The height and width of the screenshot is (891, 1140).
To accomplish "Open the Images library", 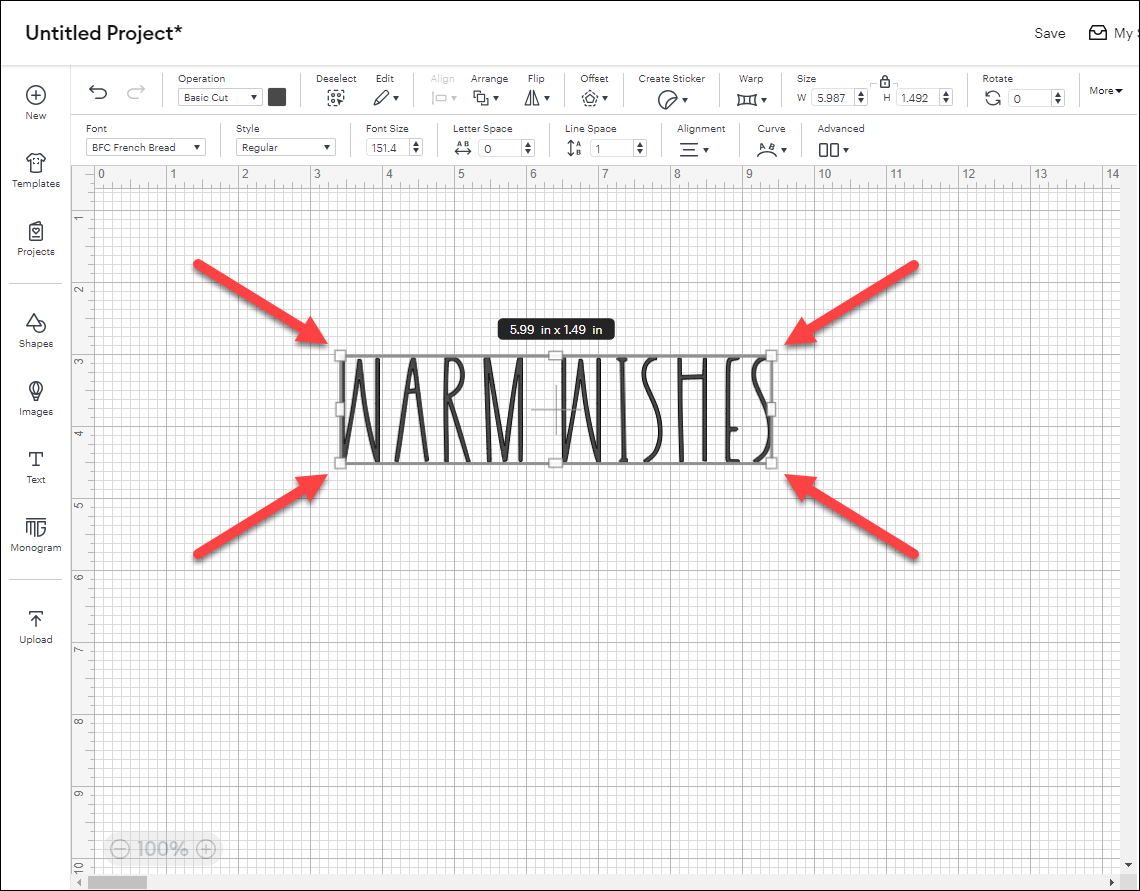I will click(36, 397).
